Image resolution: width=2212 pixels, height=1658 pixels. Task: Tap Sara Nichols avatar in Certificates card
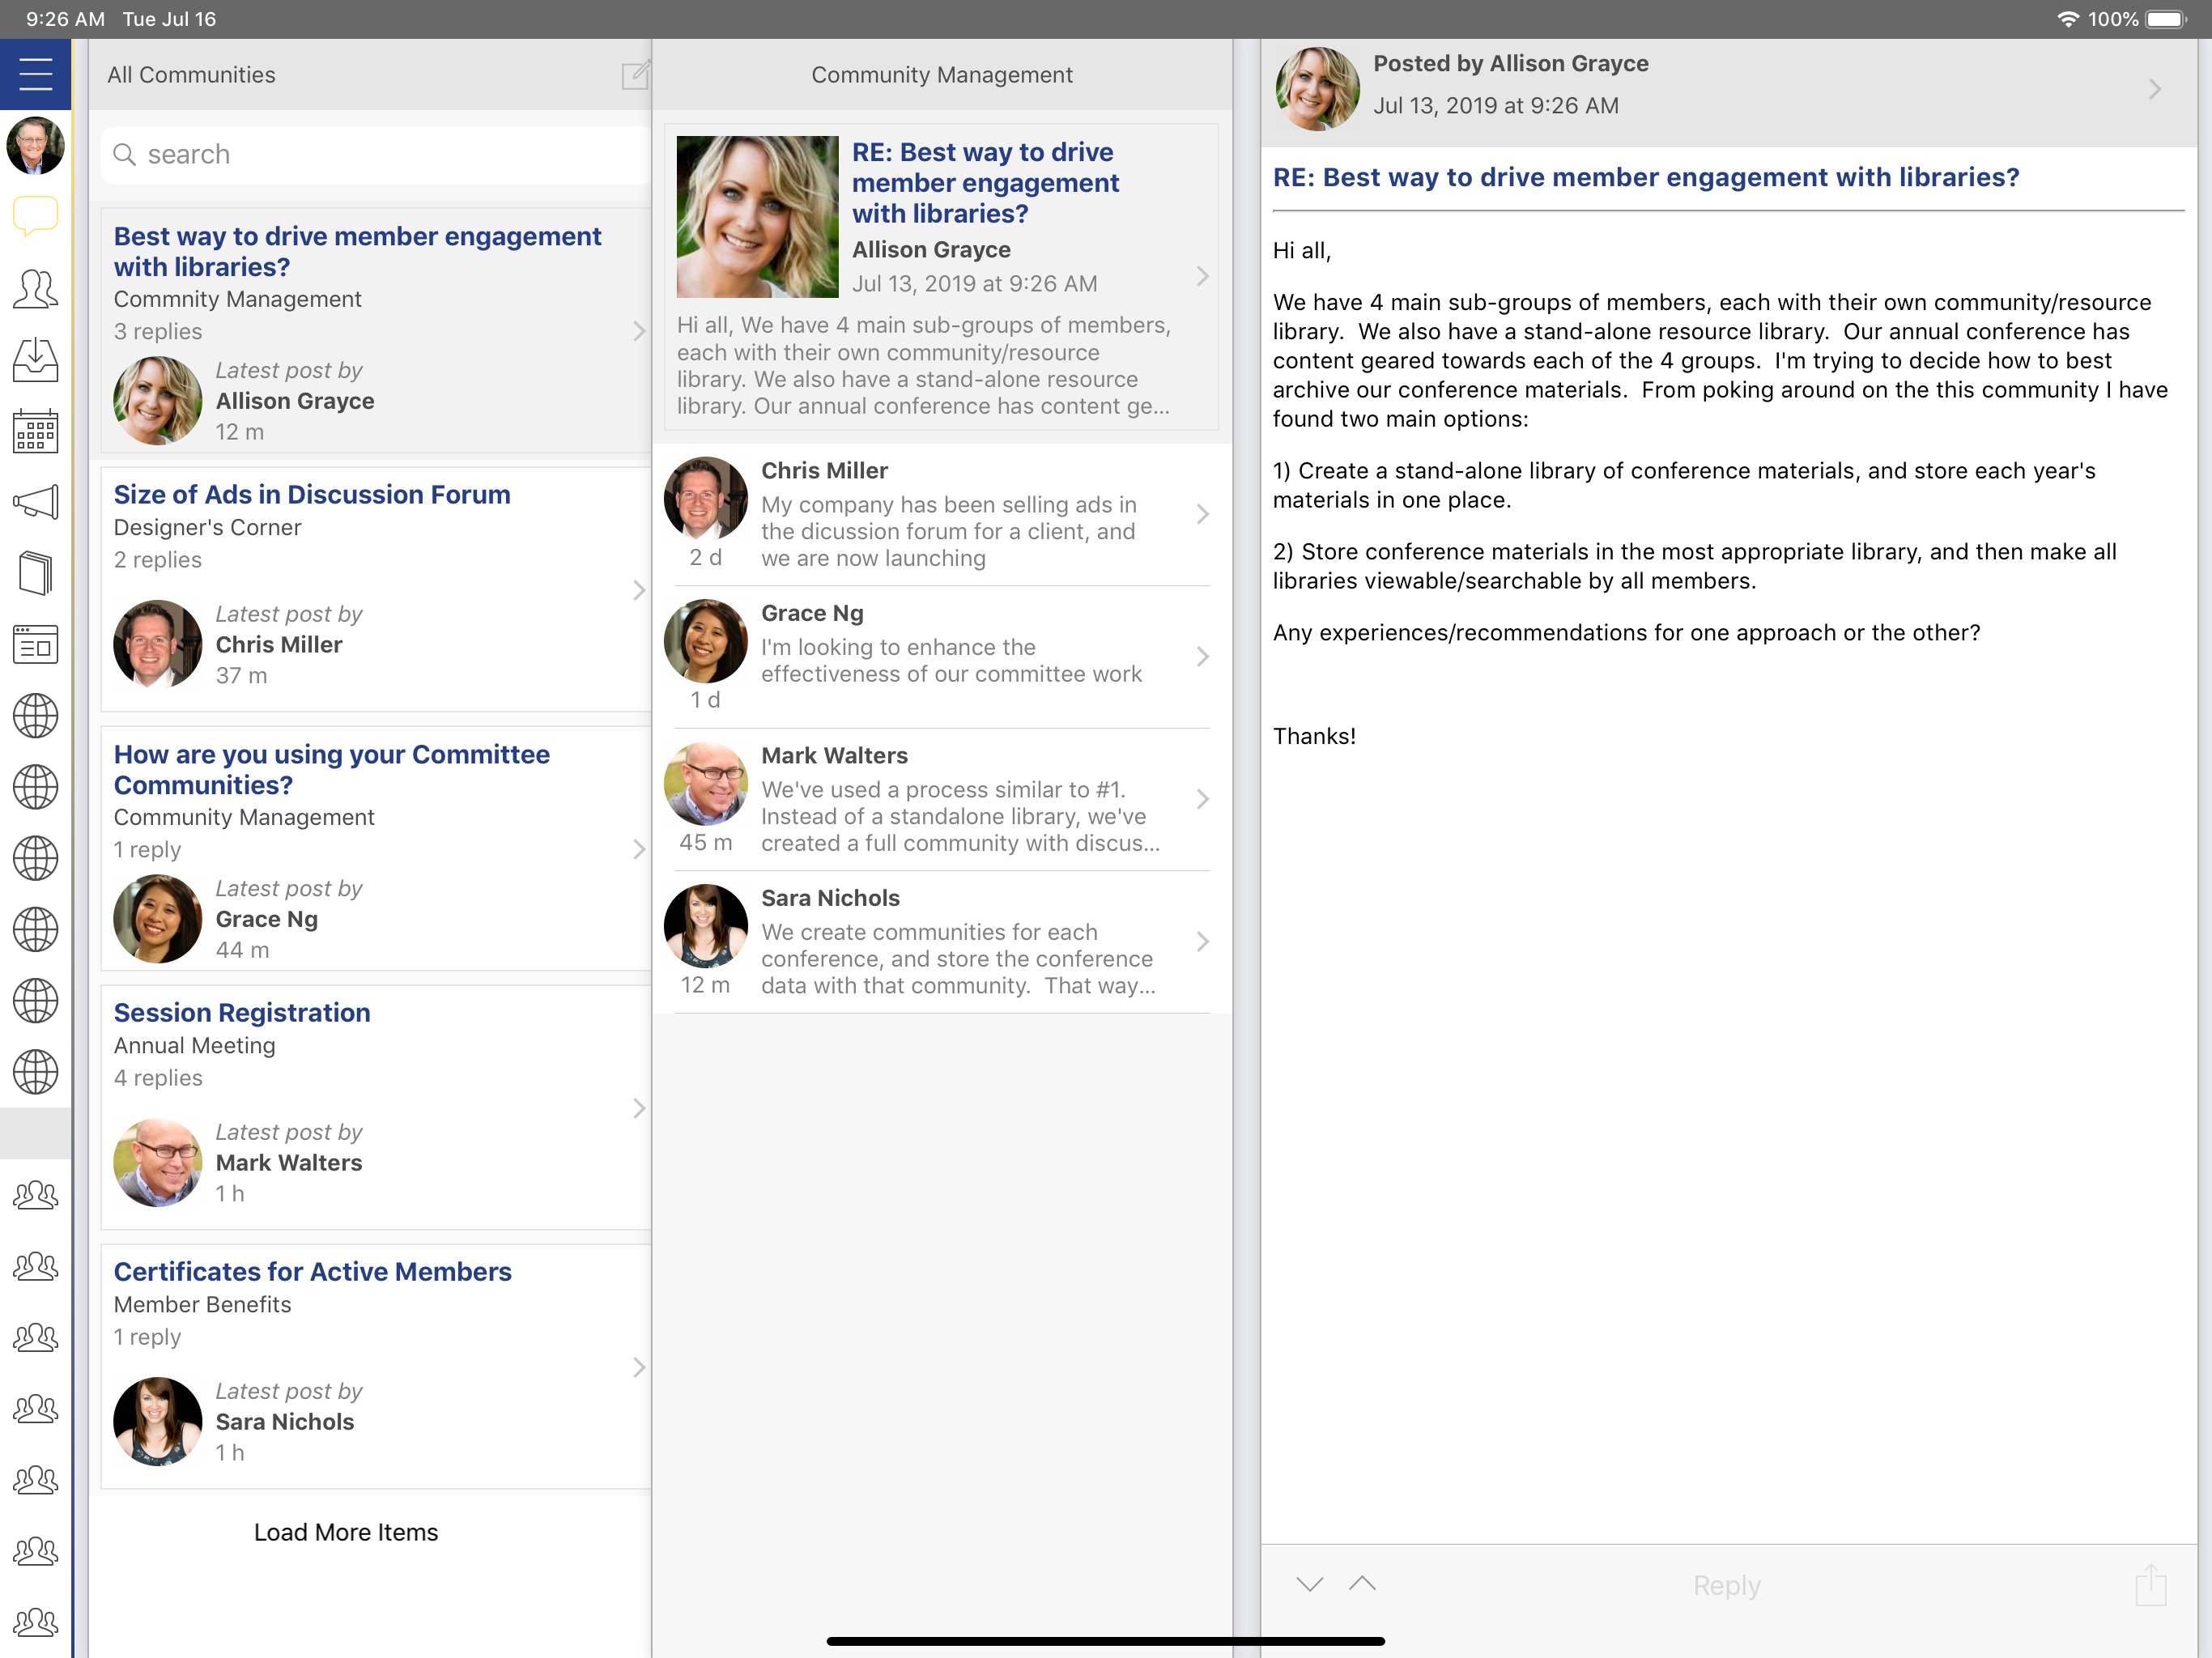coord(157,1421)
